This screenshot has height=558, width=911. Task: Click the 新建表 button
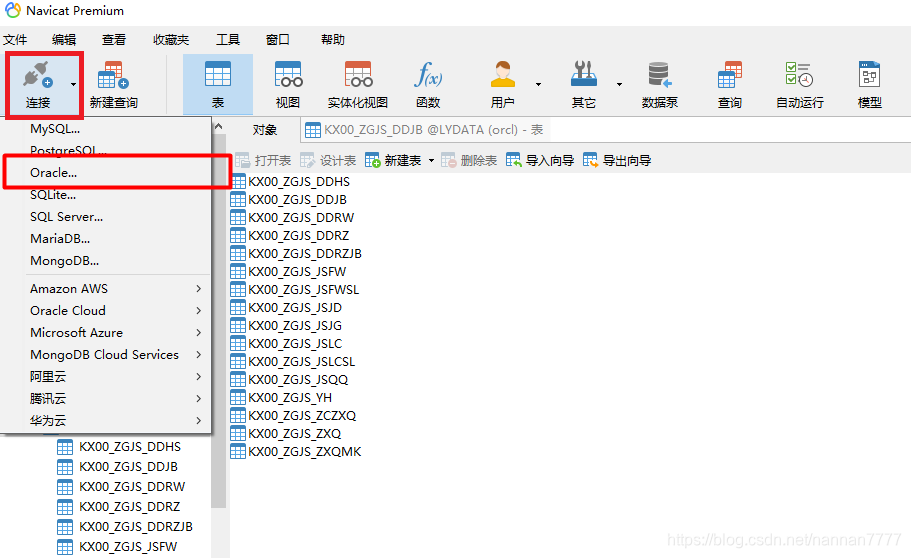pyautogui.click(x=393, y=160)
